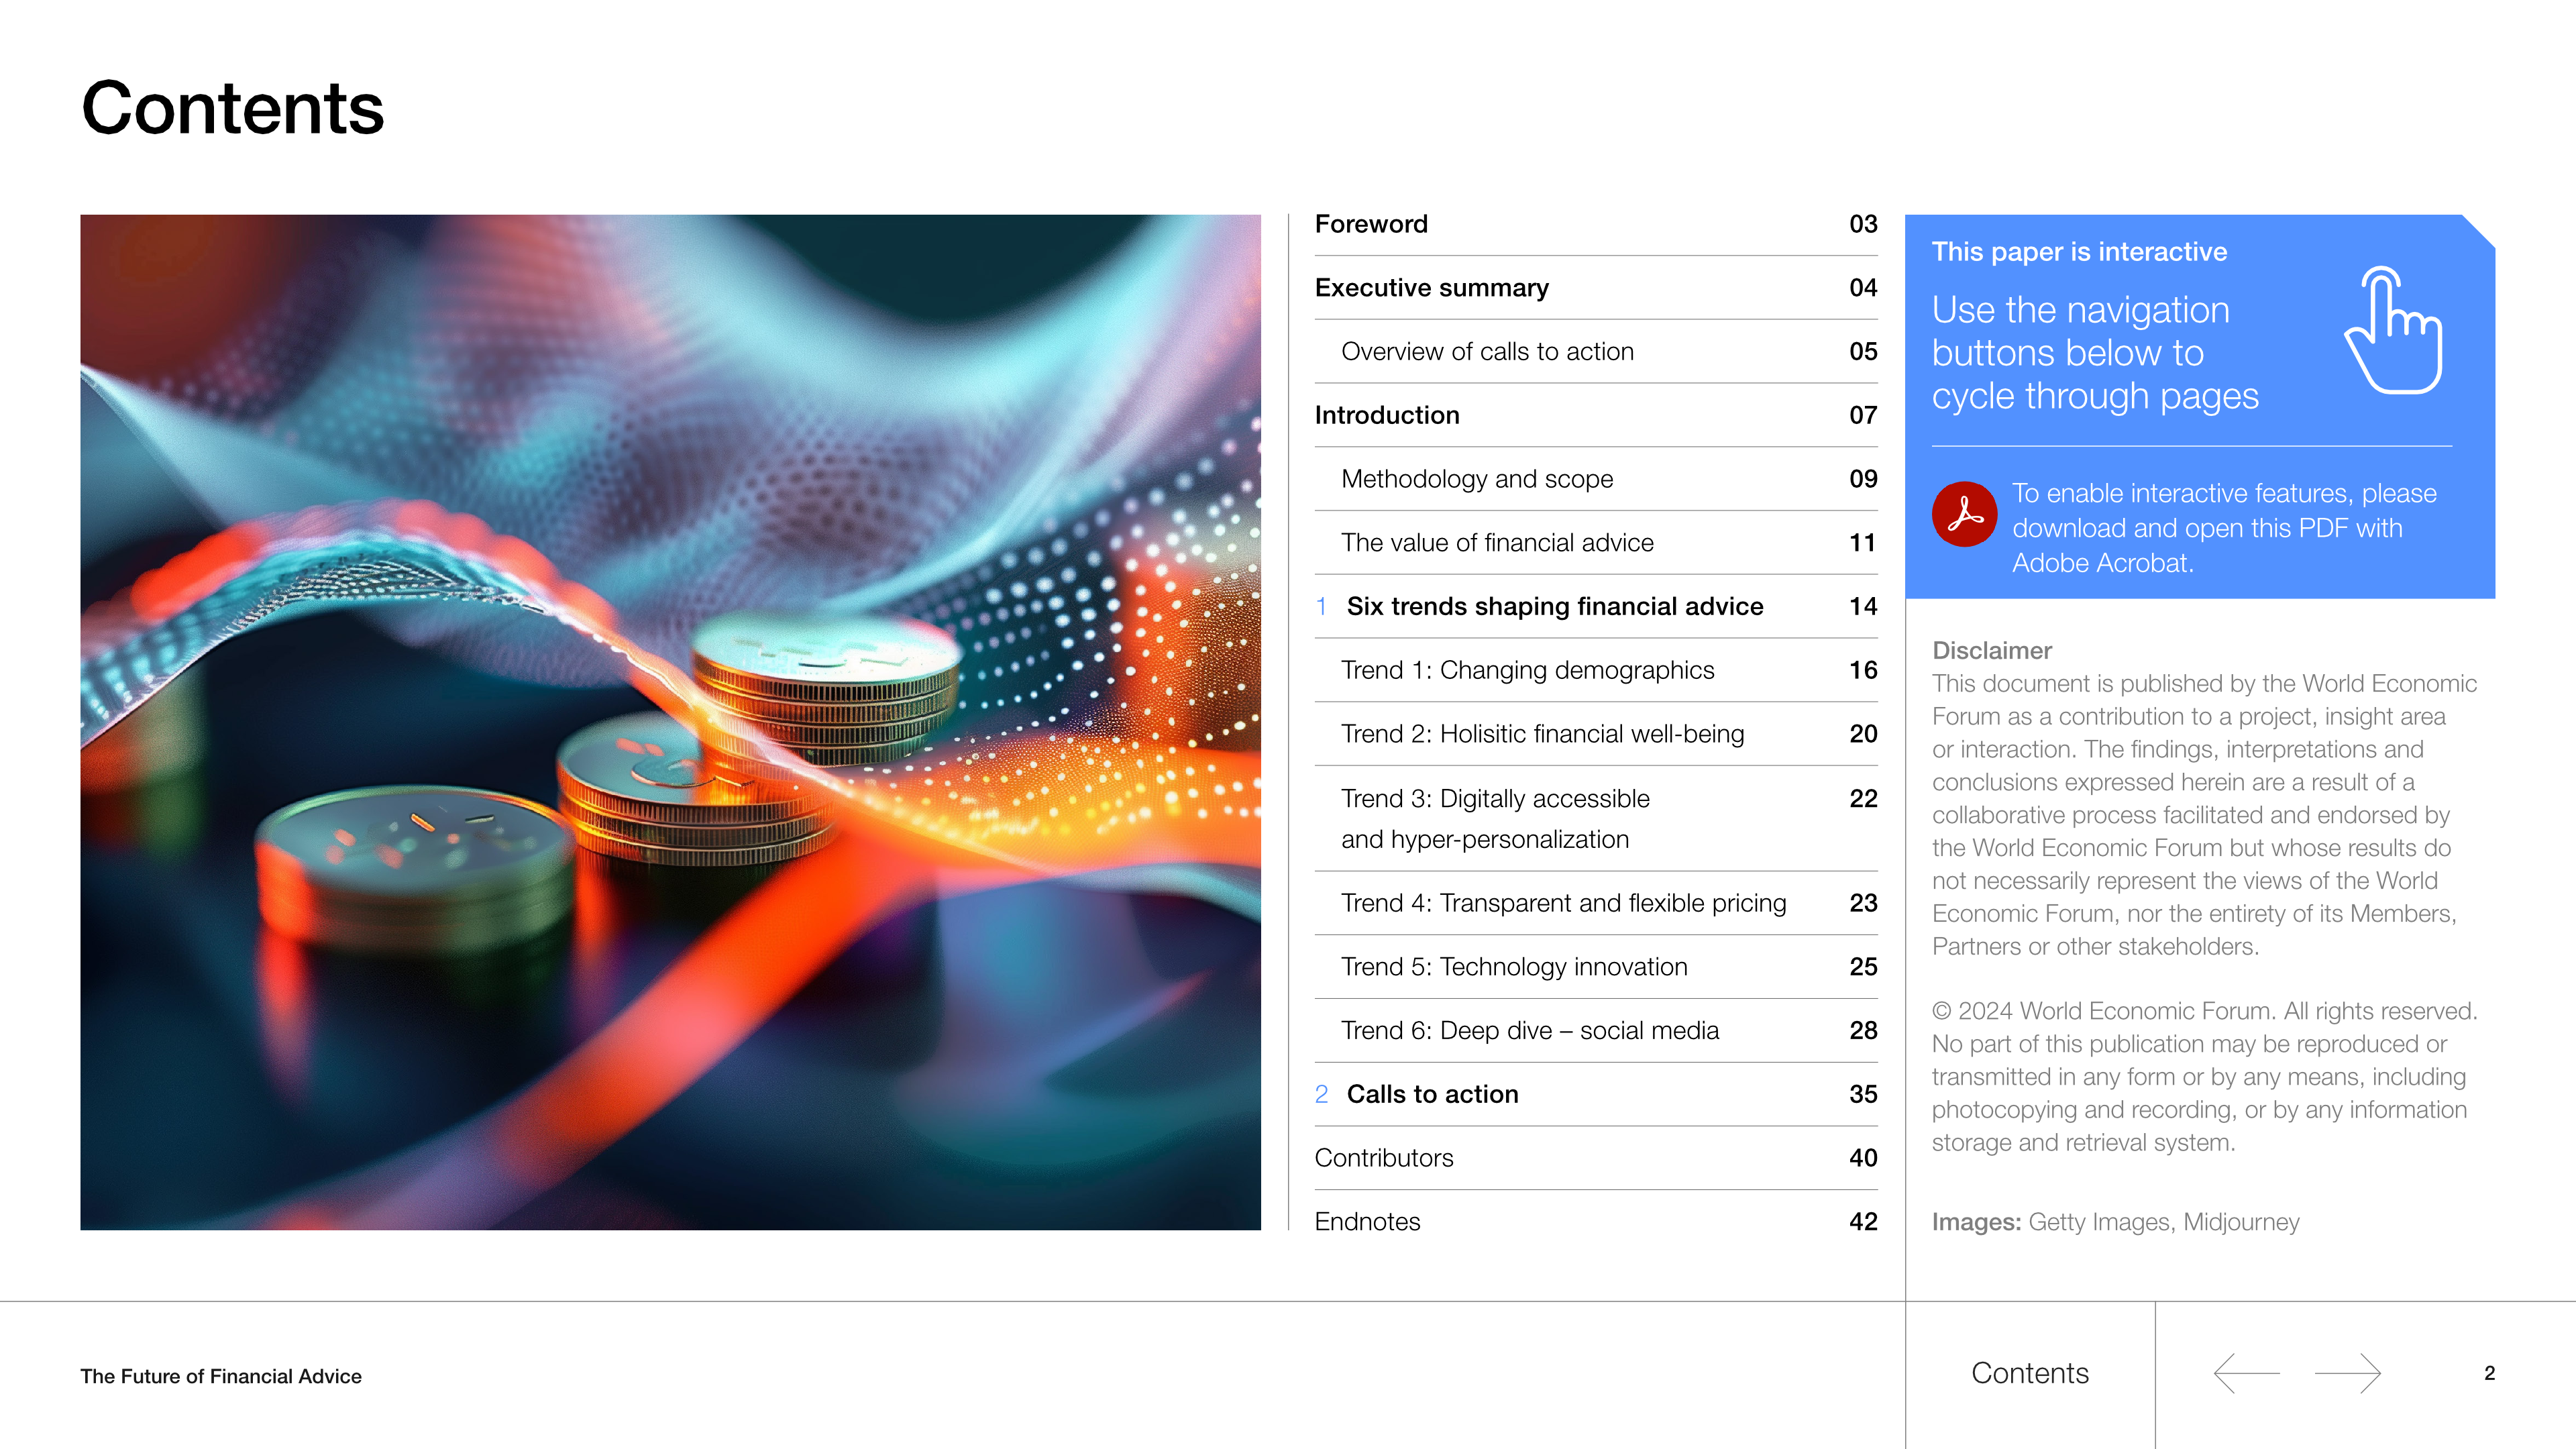Click the previous page left arrow
Screen dimensions: 2576x1449
point(2246,1373)
